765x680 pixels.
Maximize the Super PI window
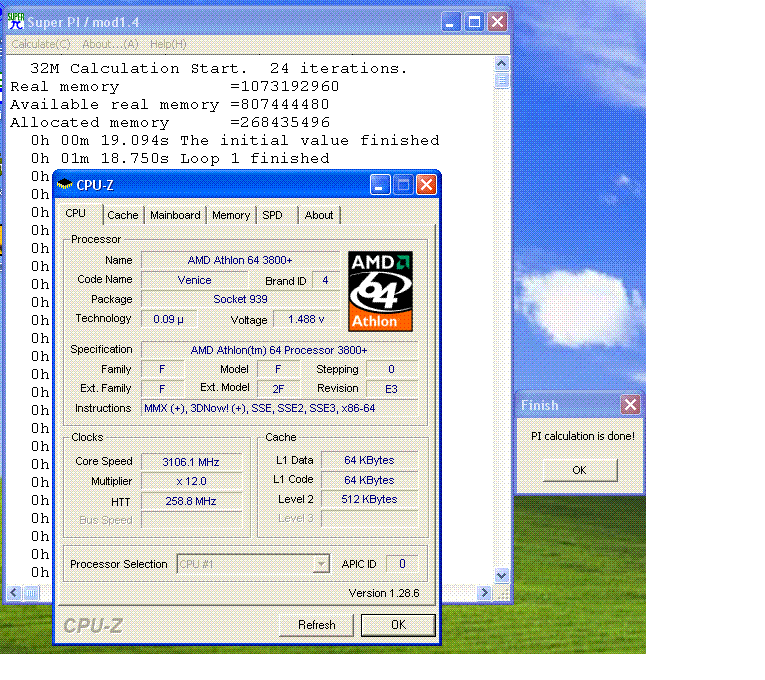(x=474, y=22)
